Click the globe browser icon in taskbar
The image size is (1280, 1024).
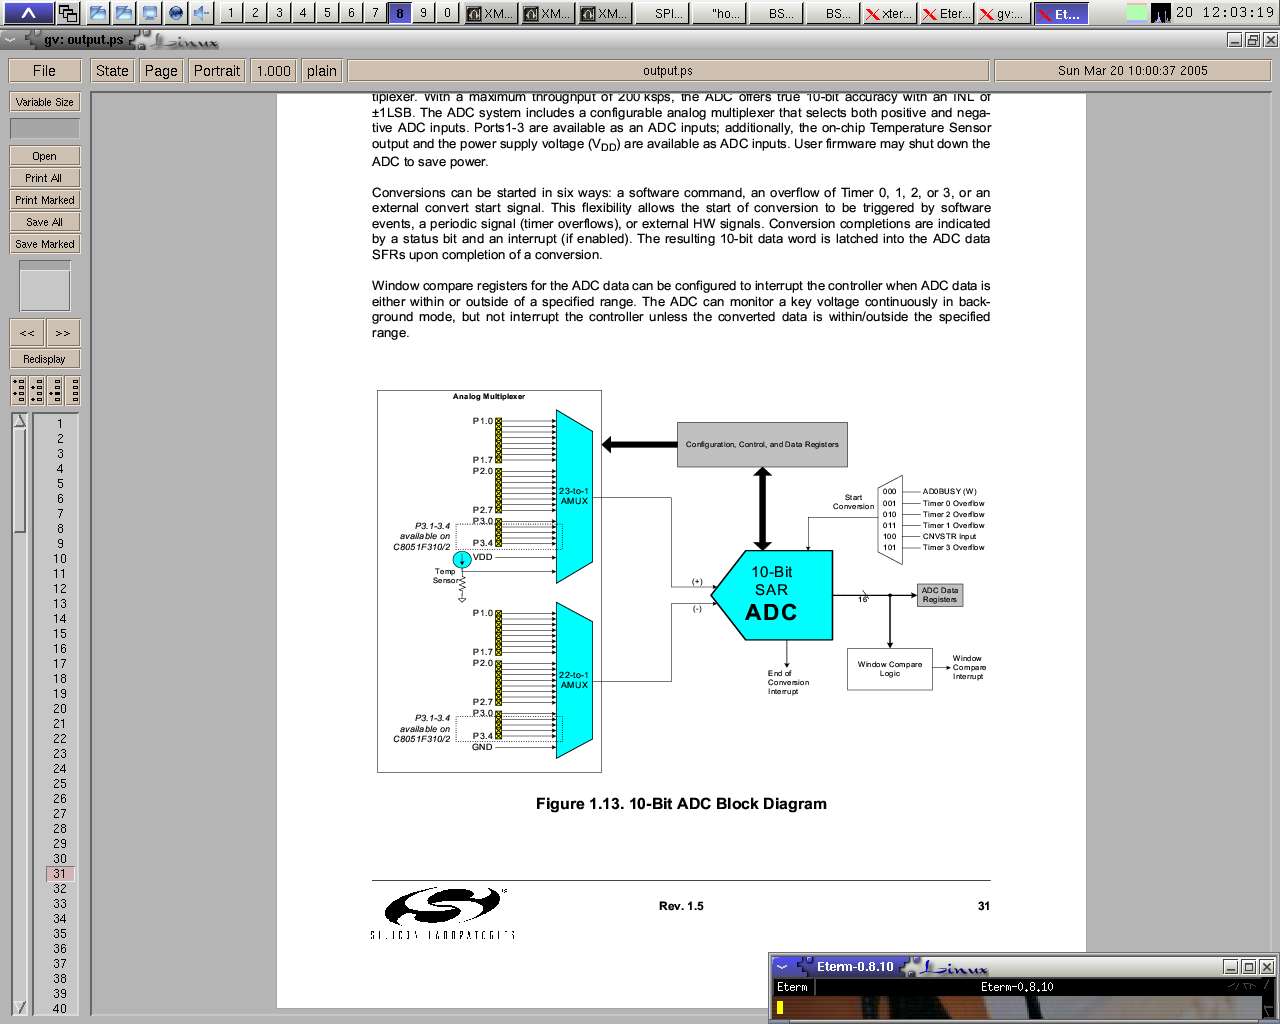(176, 13)
